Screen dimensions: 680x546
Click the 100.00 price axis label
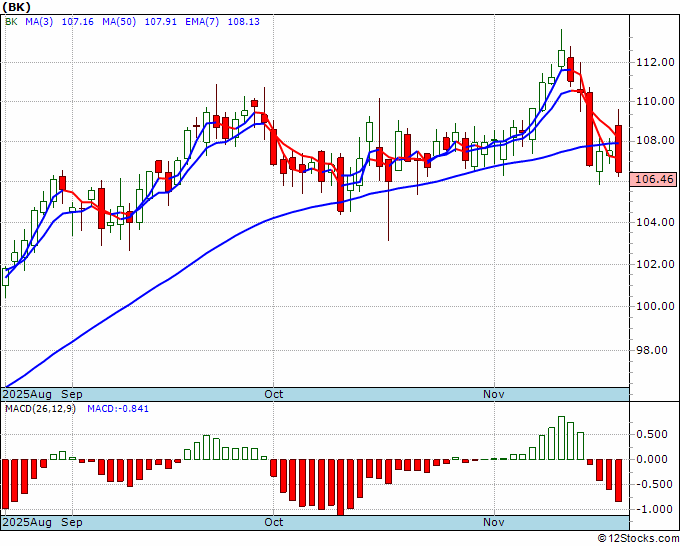(x=655, y=306)
